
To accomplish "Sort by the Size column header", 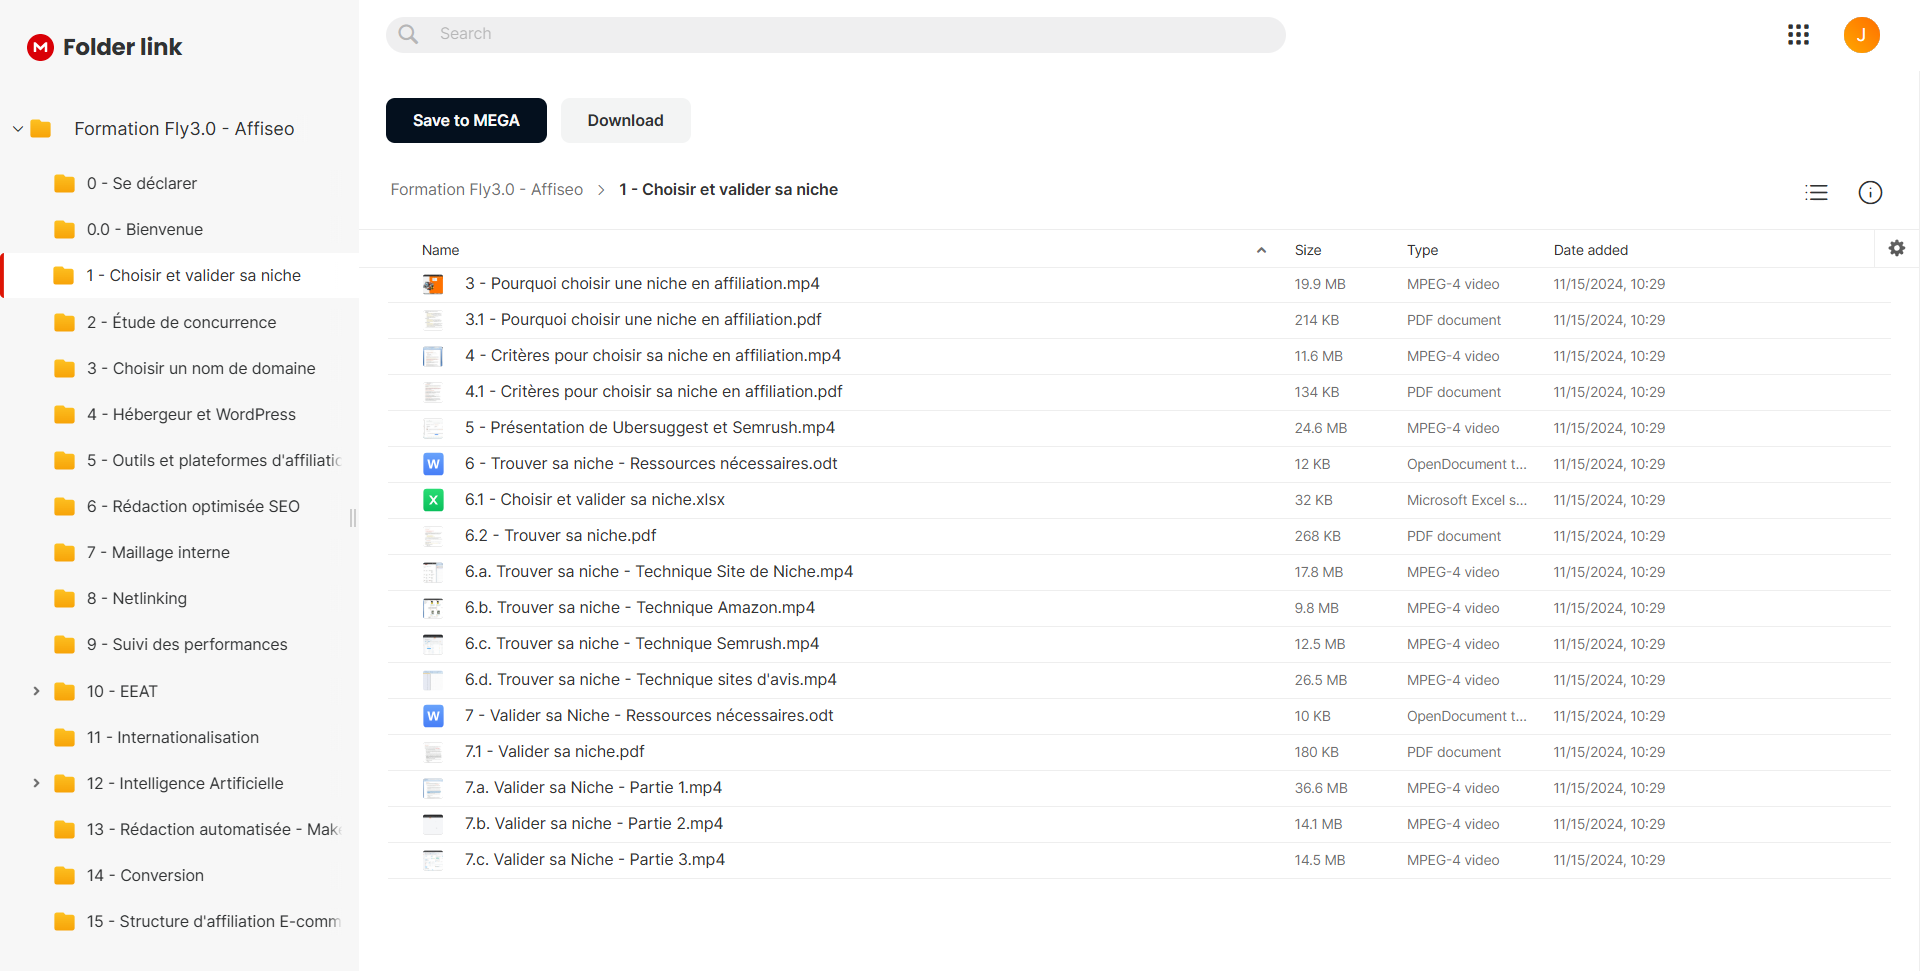I will point(1308,250).
